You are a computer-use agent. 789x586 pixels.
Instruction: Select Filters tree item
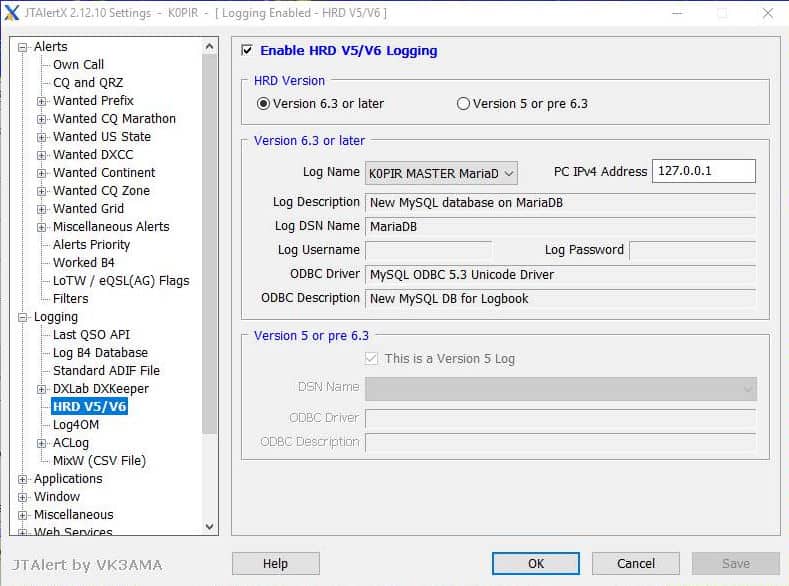tap(71, 299)
